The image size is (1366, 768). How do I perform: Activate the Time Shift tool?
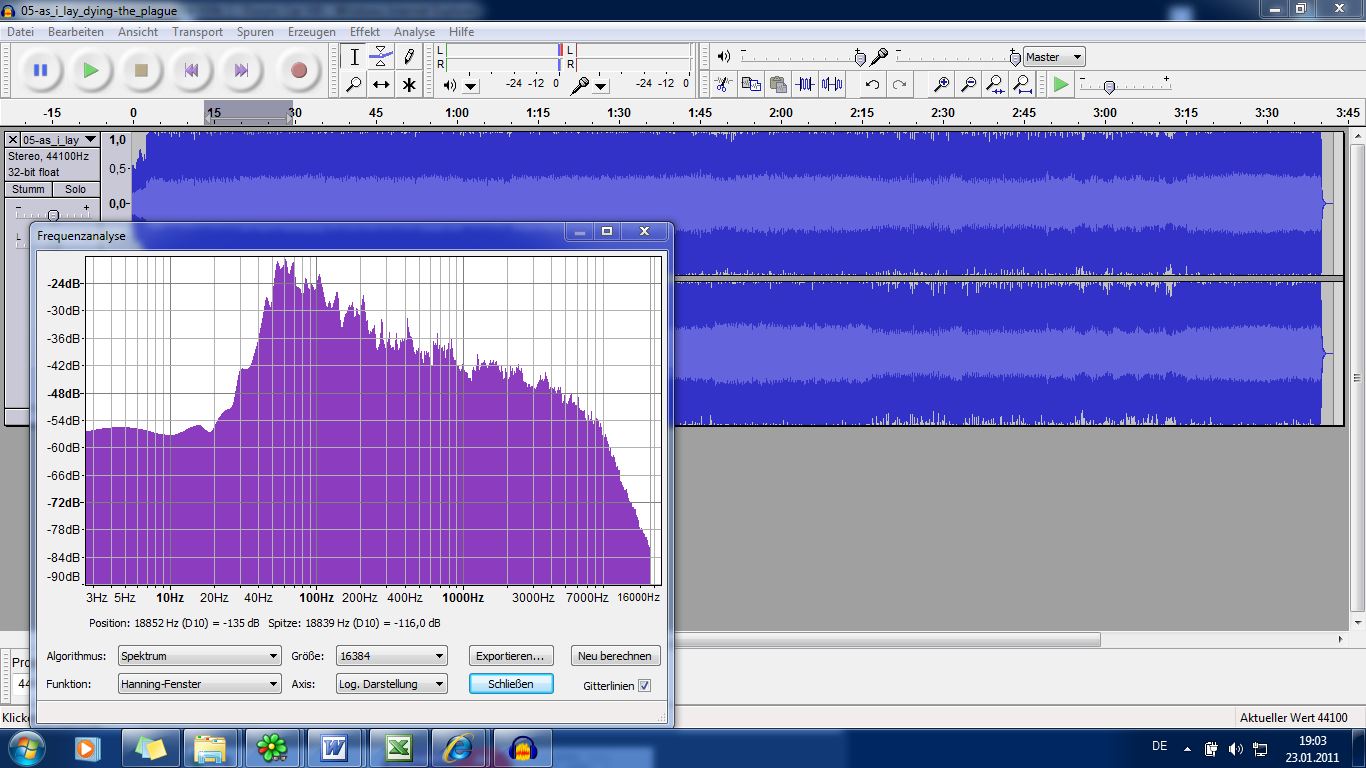pos(381,85)
